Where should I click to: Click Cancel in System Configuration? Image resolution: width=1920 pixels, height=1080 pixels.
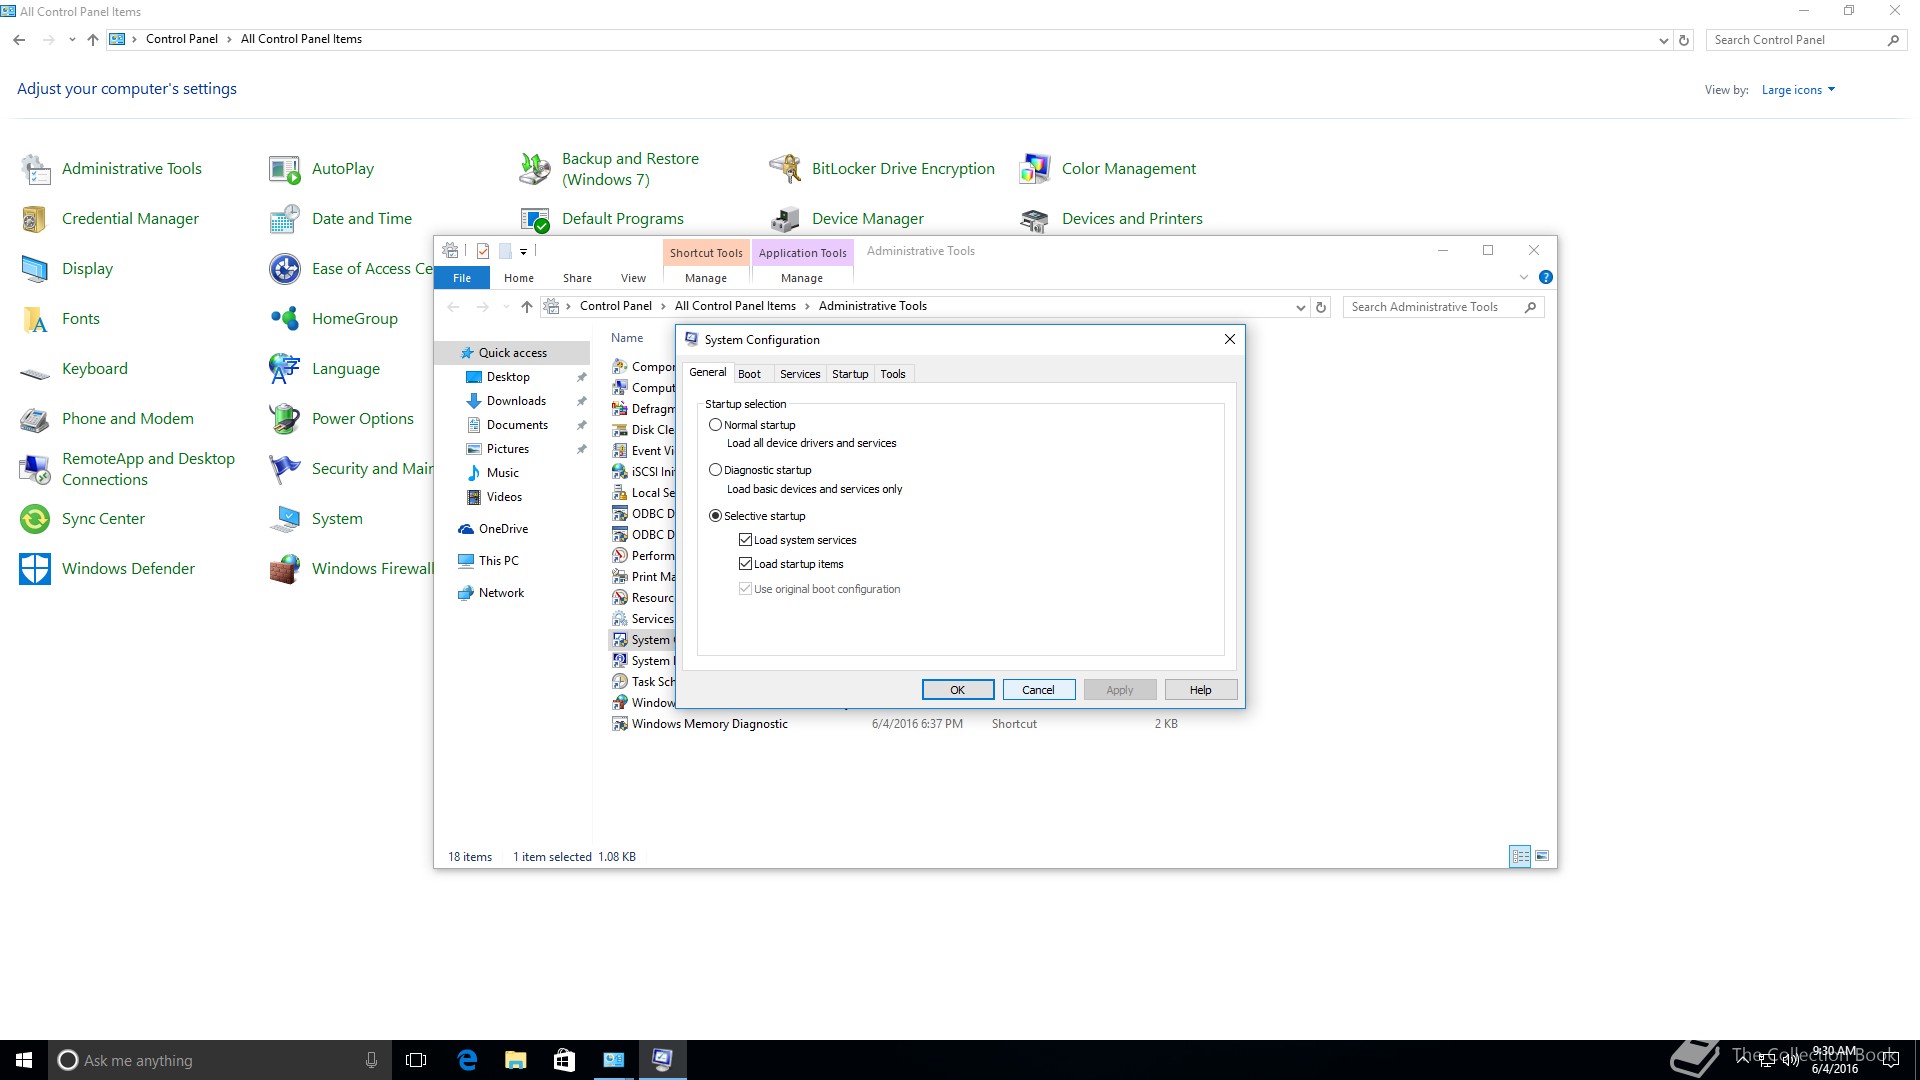(1038, 690)
